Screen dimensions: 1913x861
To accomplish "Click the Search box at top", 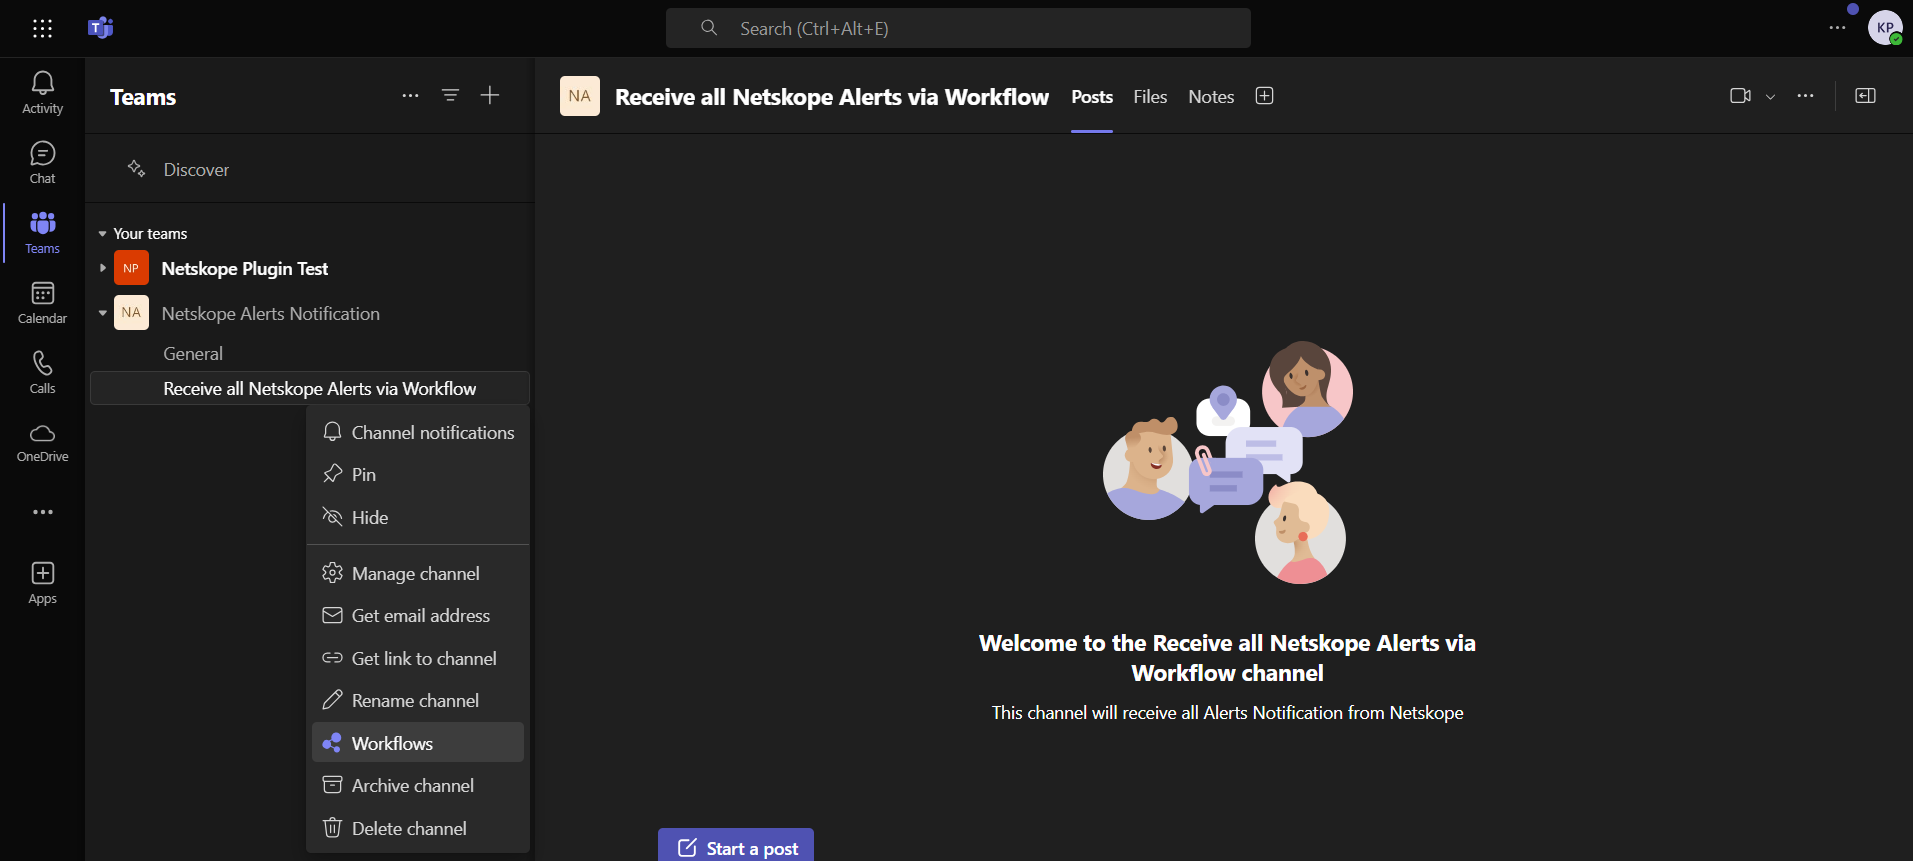I will (x=958, y=28).
